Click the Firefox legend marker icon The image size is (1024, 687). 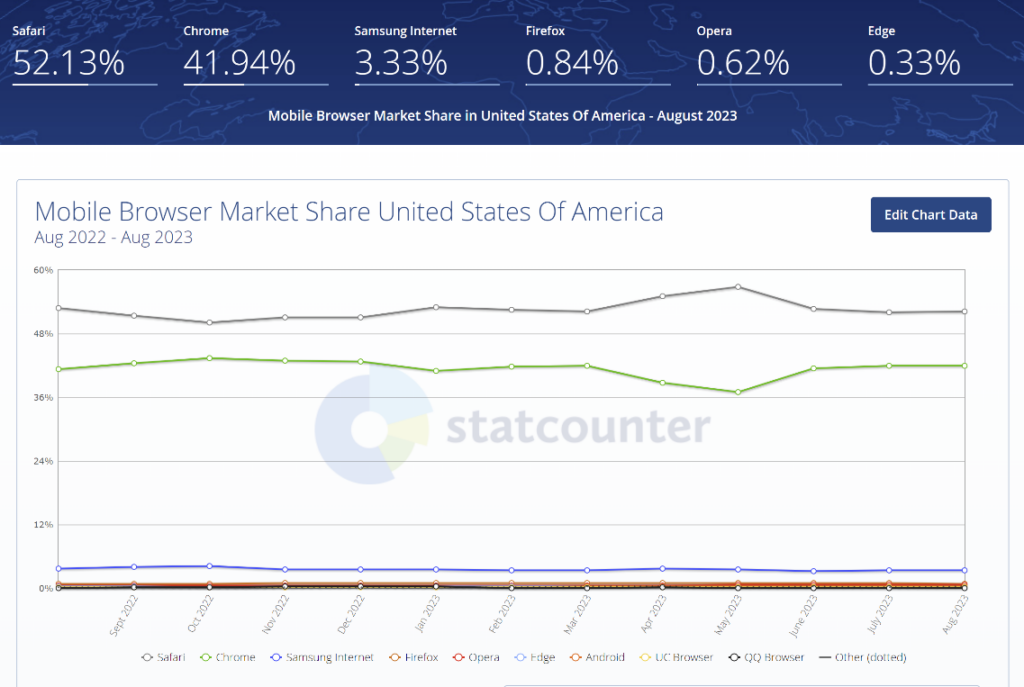396,657
